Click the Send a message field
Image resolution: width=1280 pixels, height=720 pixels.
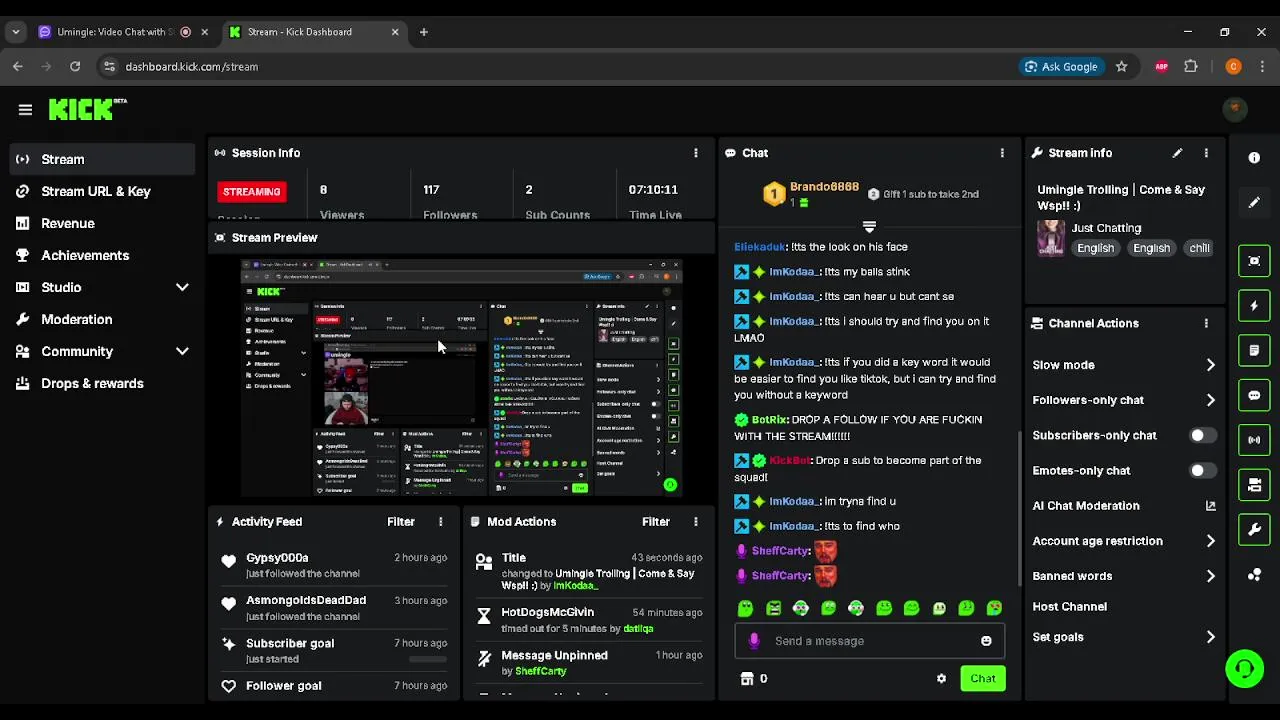(868, 641)
